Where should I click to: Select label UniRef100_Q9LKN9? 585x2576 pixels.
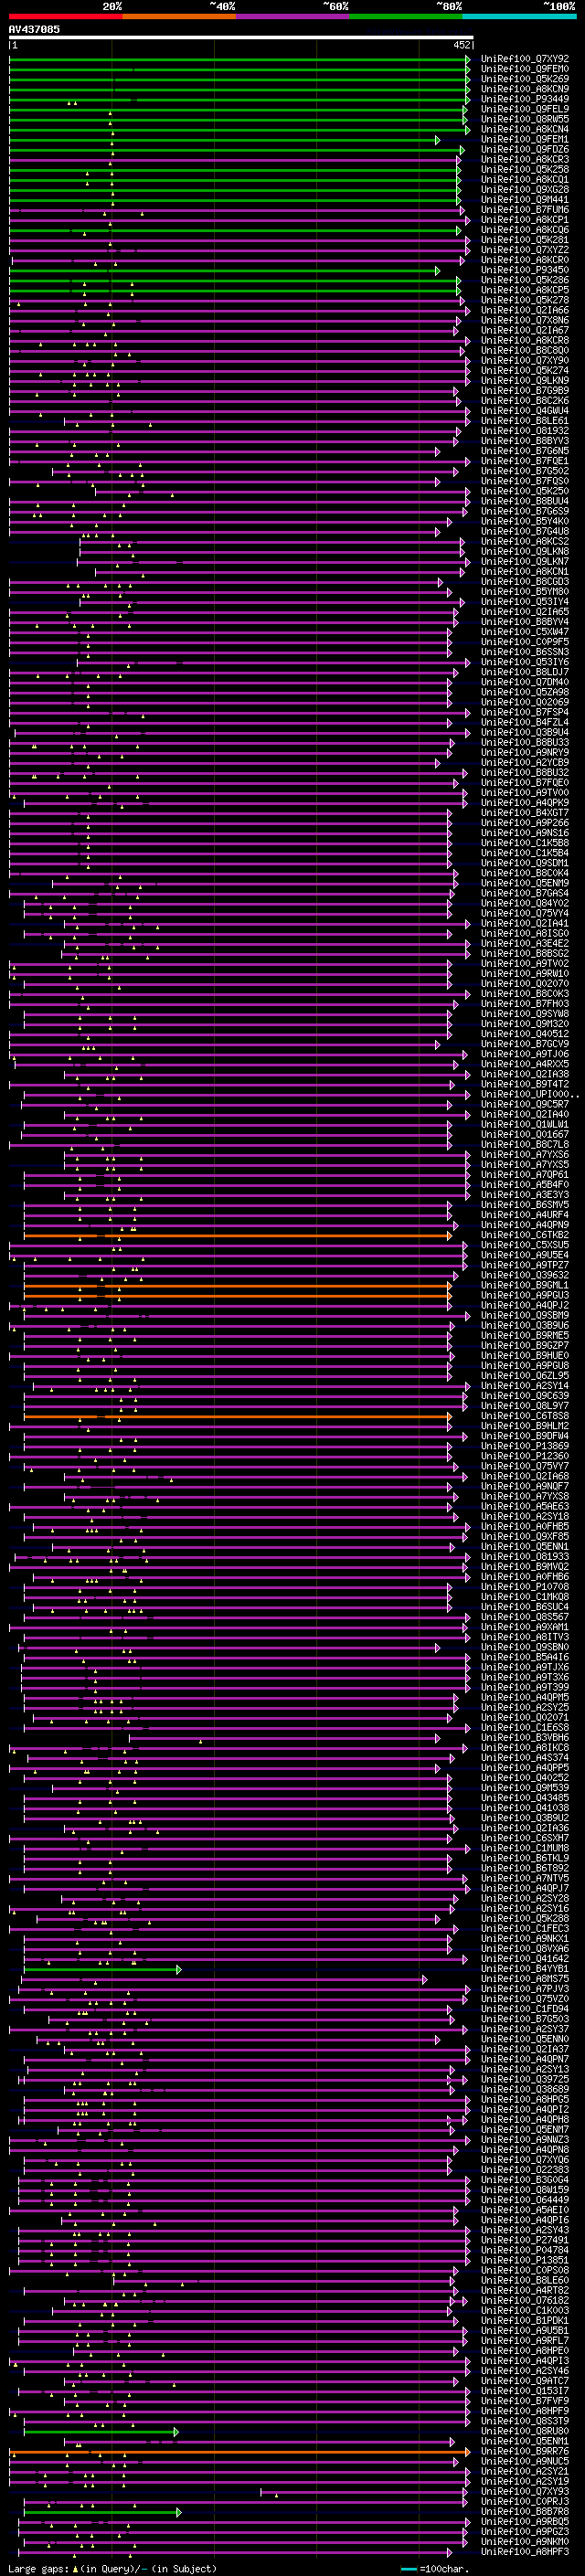point(525,381)
